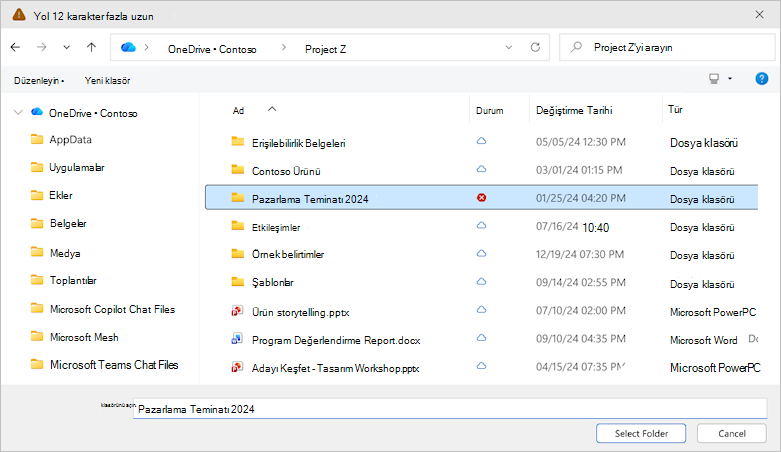781x452 pixels.
Task: Close the dialog window
Action: 759,14
